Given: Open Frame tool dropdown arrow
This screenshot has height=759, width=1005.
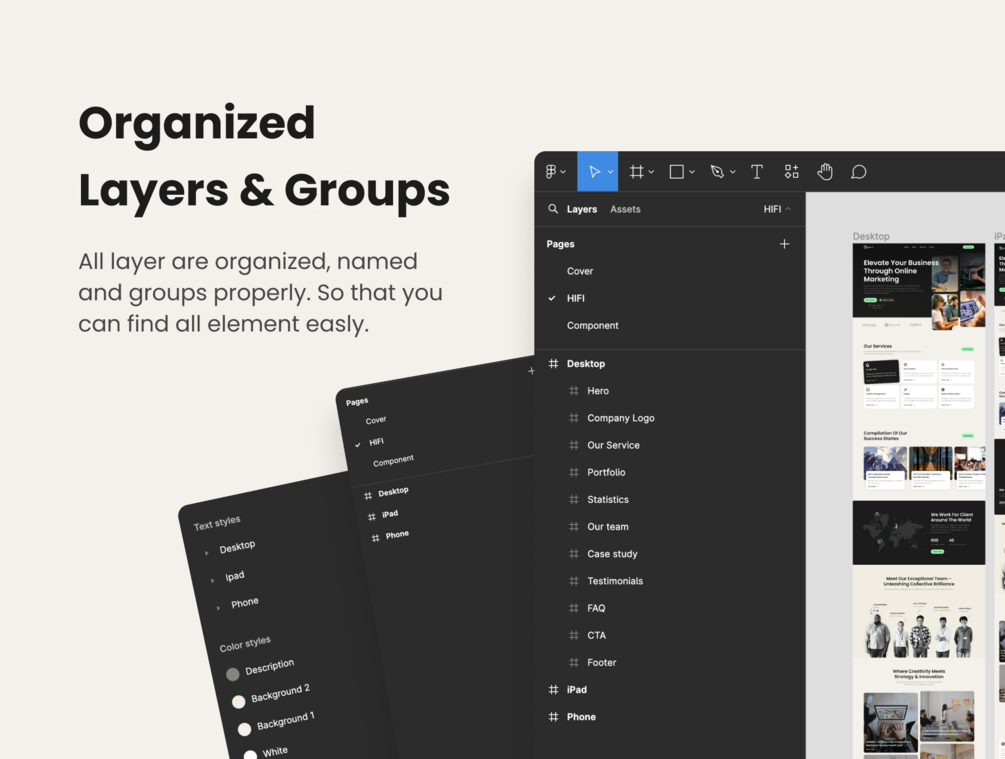Looking at the screenshot, I should click(651, 172).
